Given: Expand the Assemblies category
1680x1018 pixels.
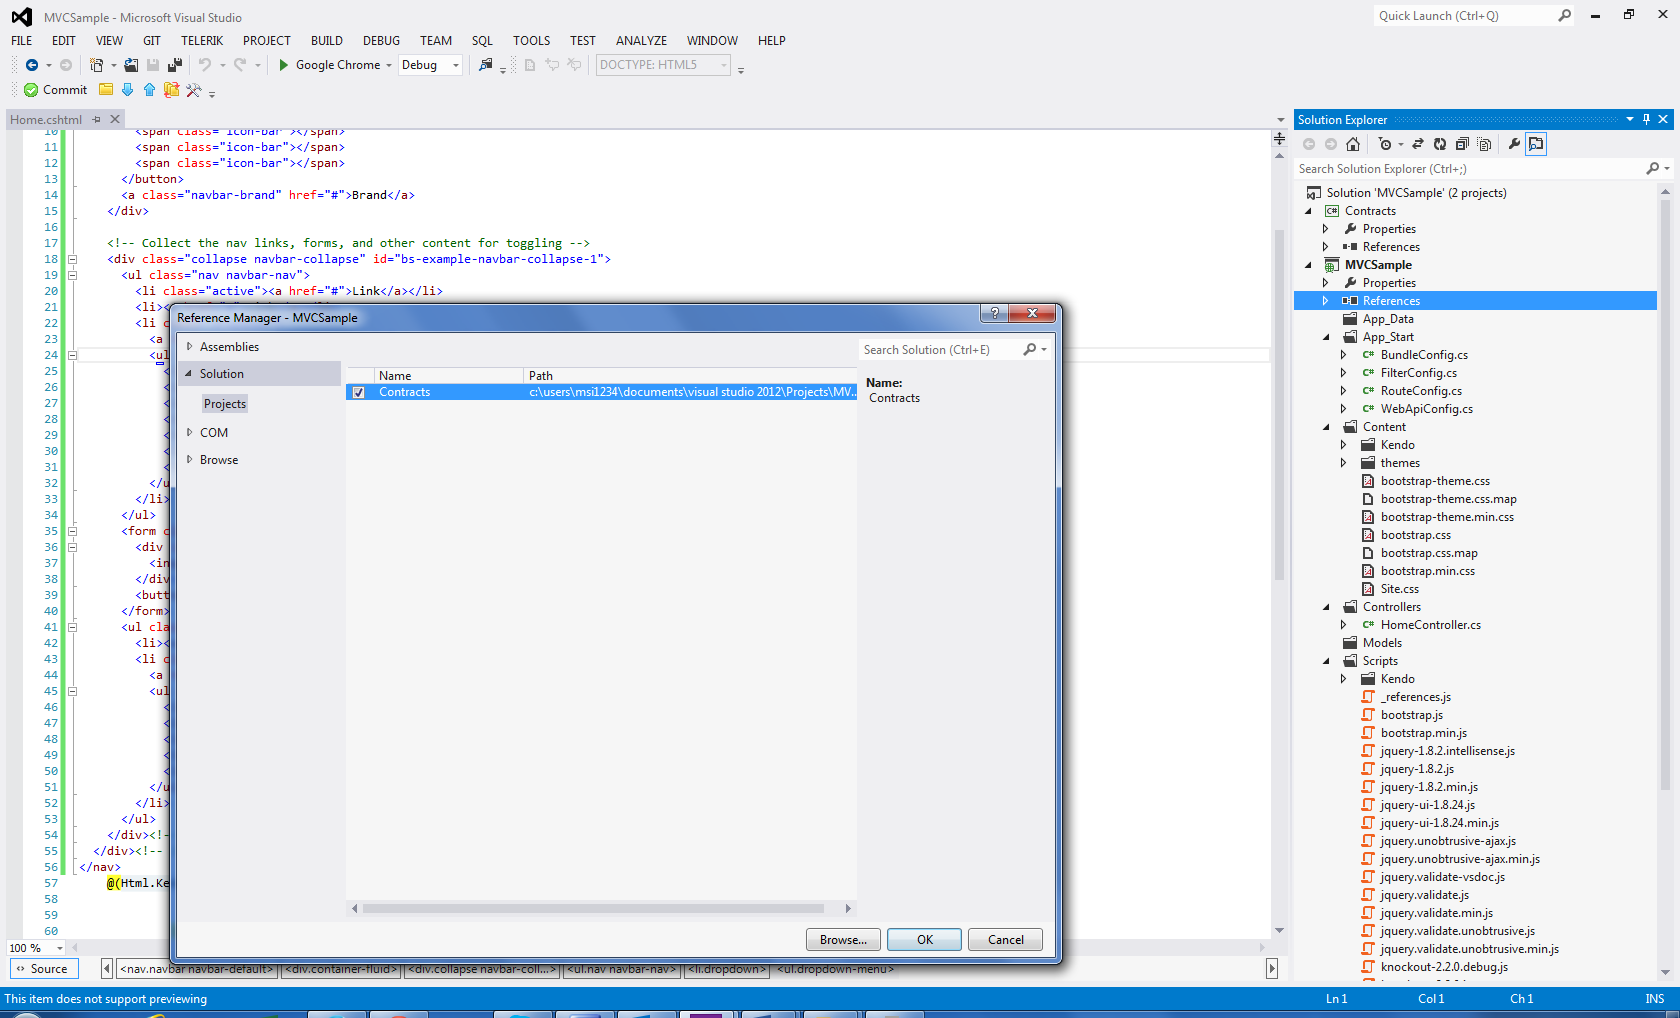Looking at the screenshot, I should [x=190, y=347].
